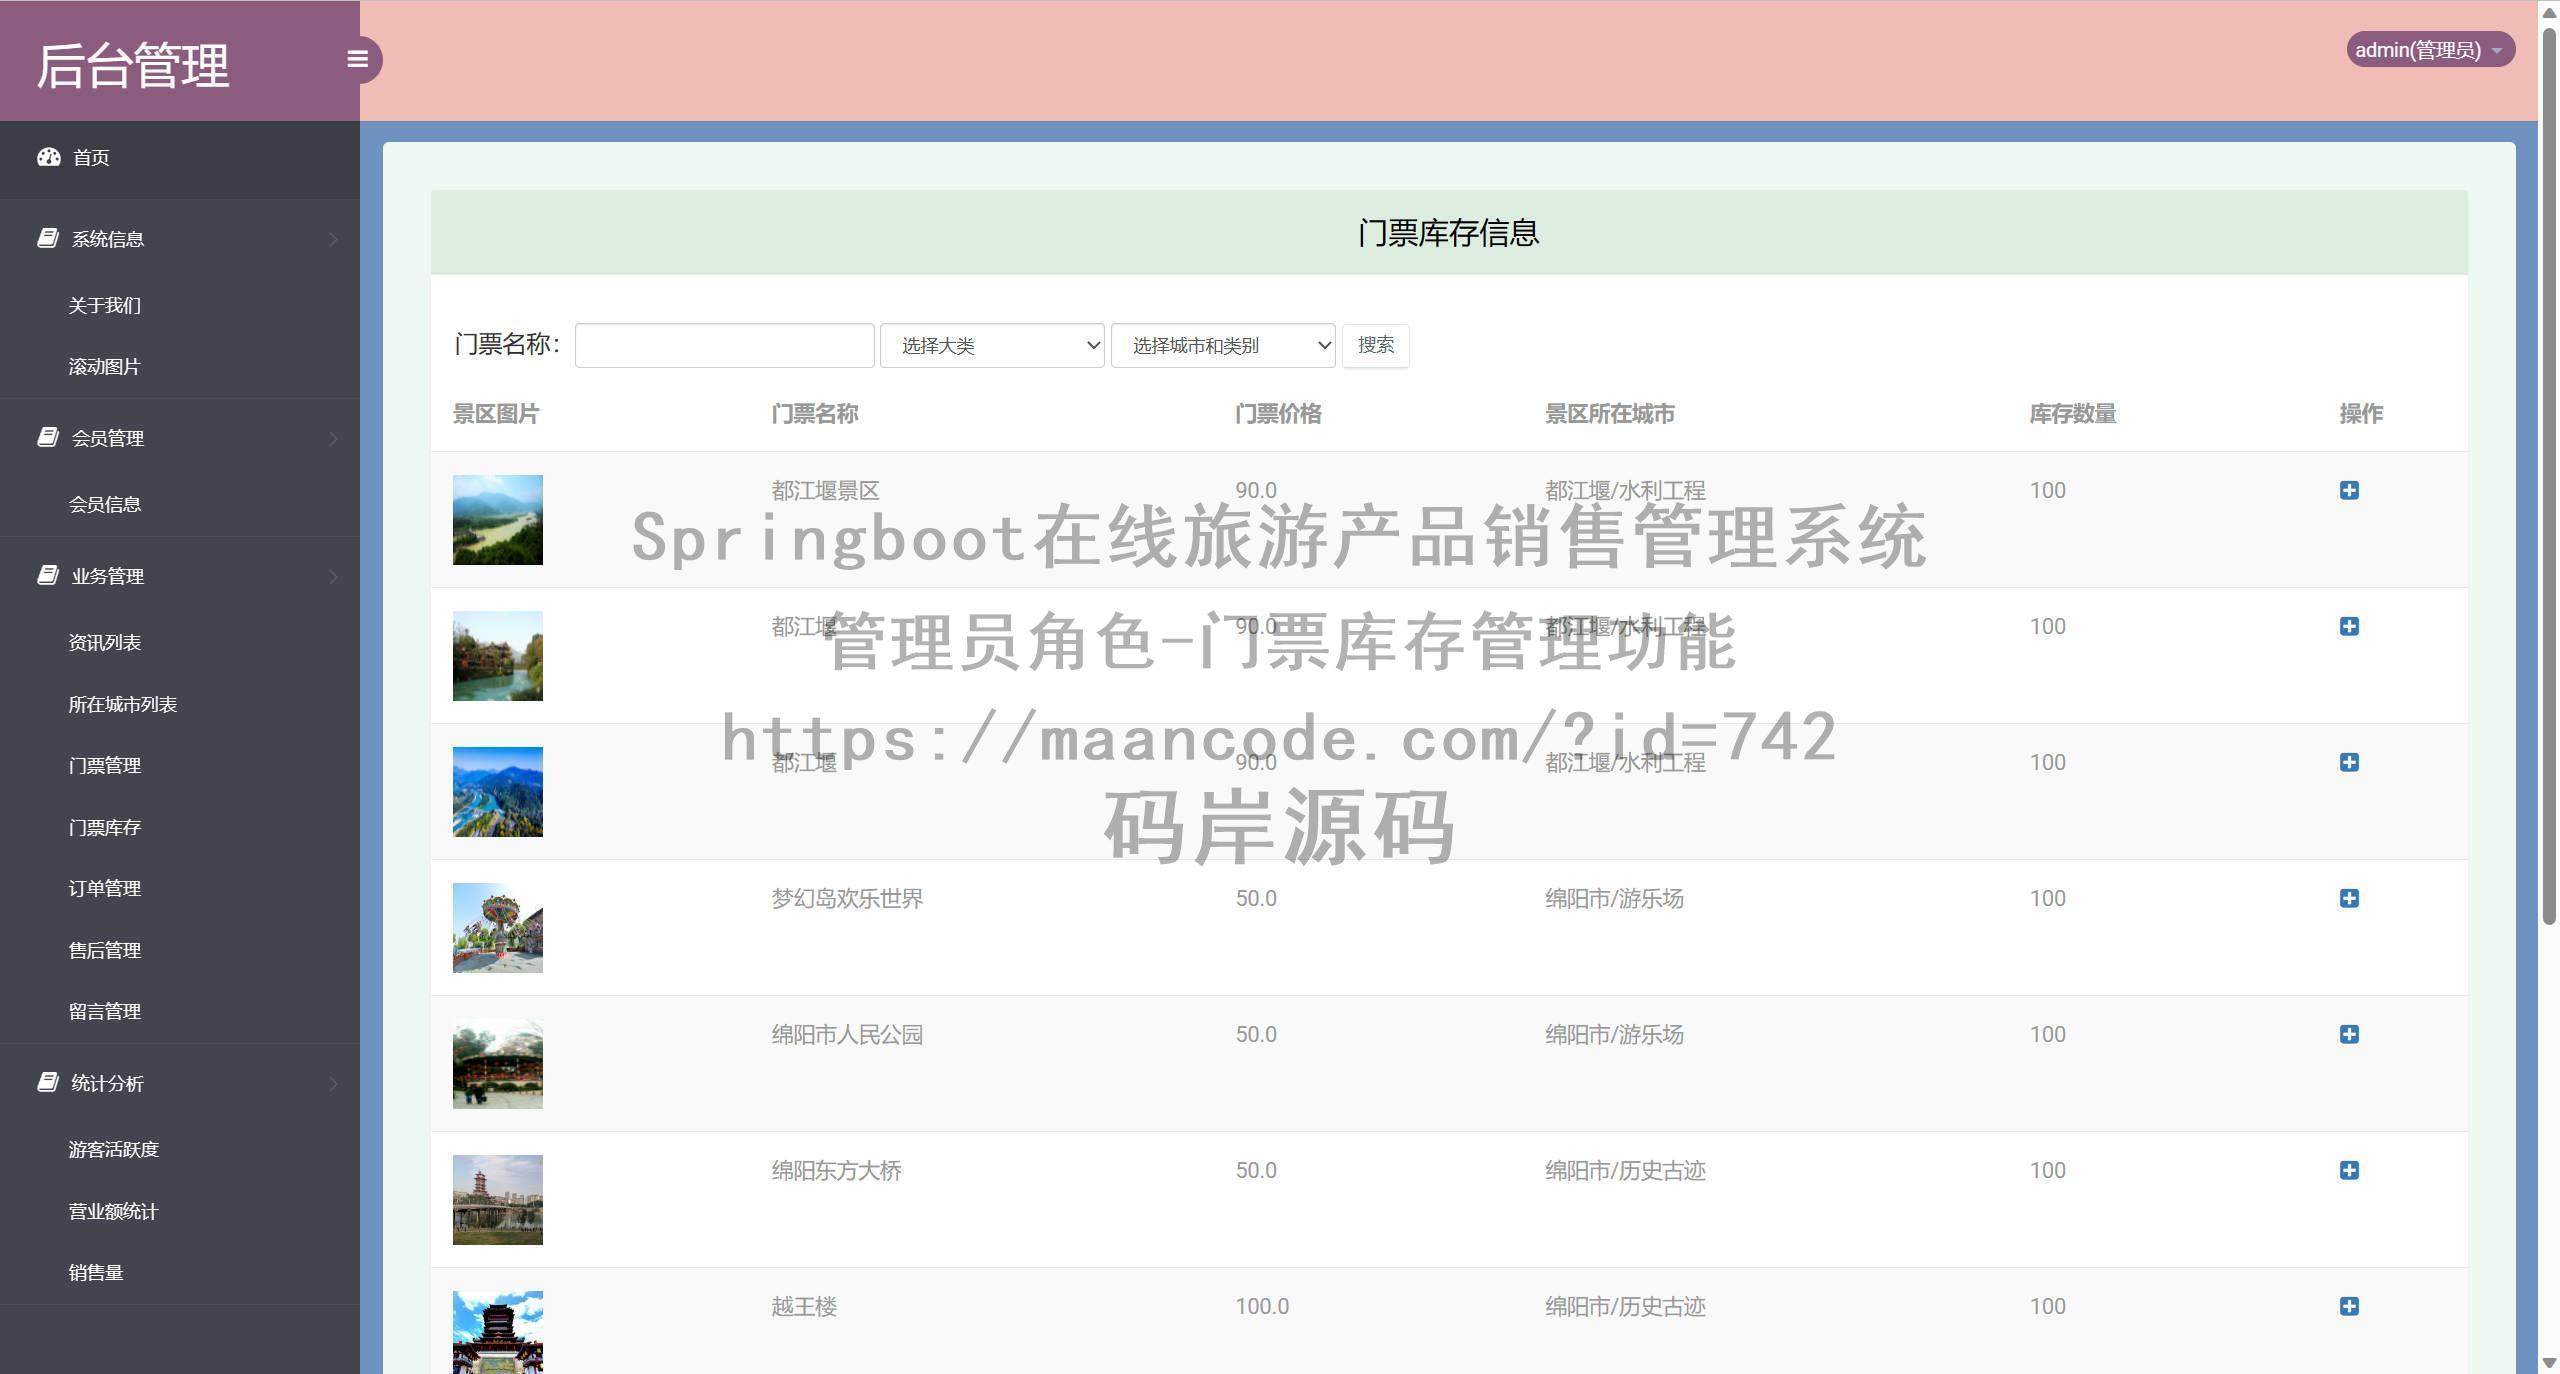Screen dimensions: 2560x1374
Task: Open the 选择大类 dropdown
Action: pos(992,345)
